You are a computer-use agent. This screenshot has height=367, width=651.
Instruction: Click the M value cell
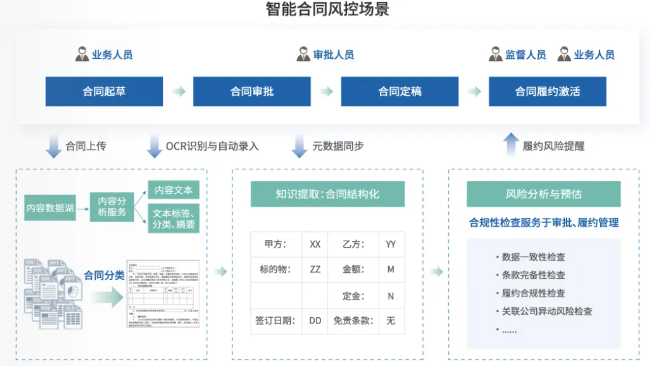391,269
